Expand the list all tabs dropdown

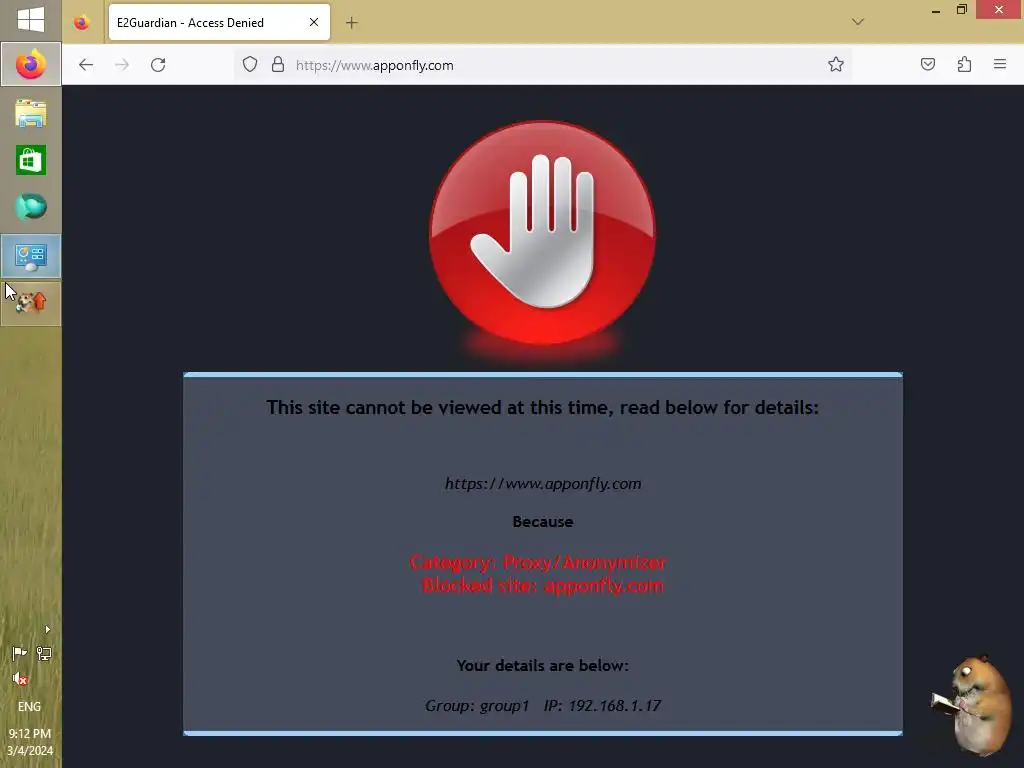858,22
